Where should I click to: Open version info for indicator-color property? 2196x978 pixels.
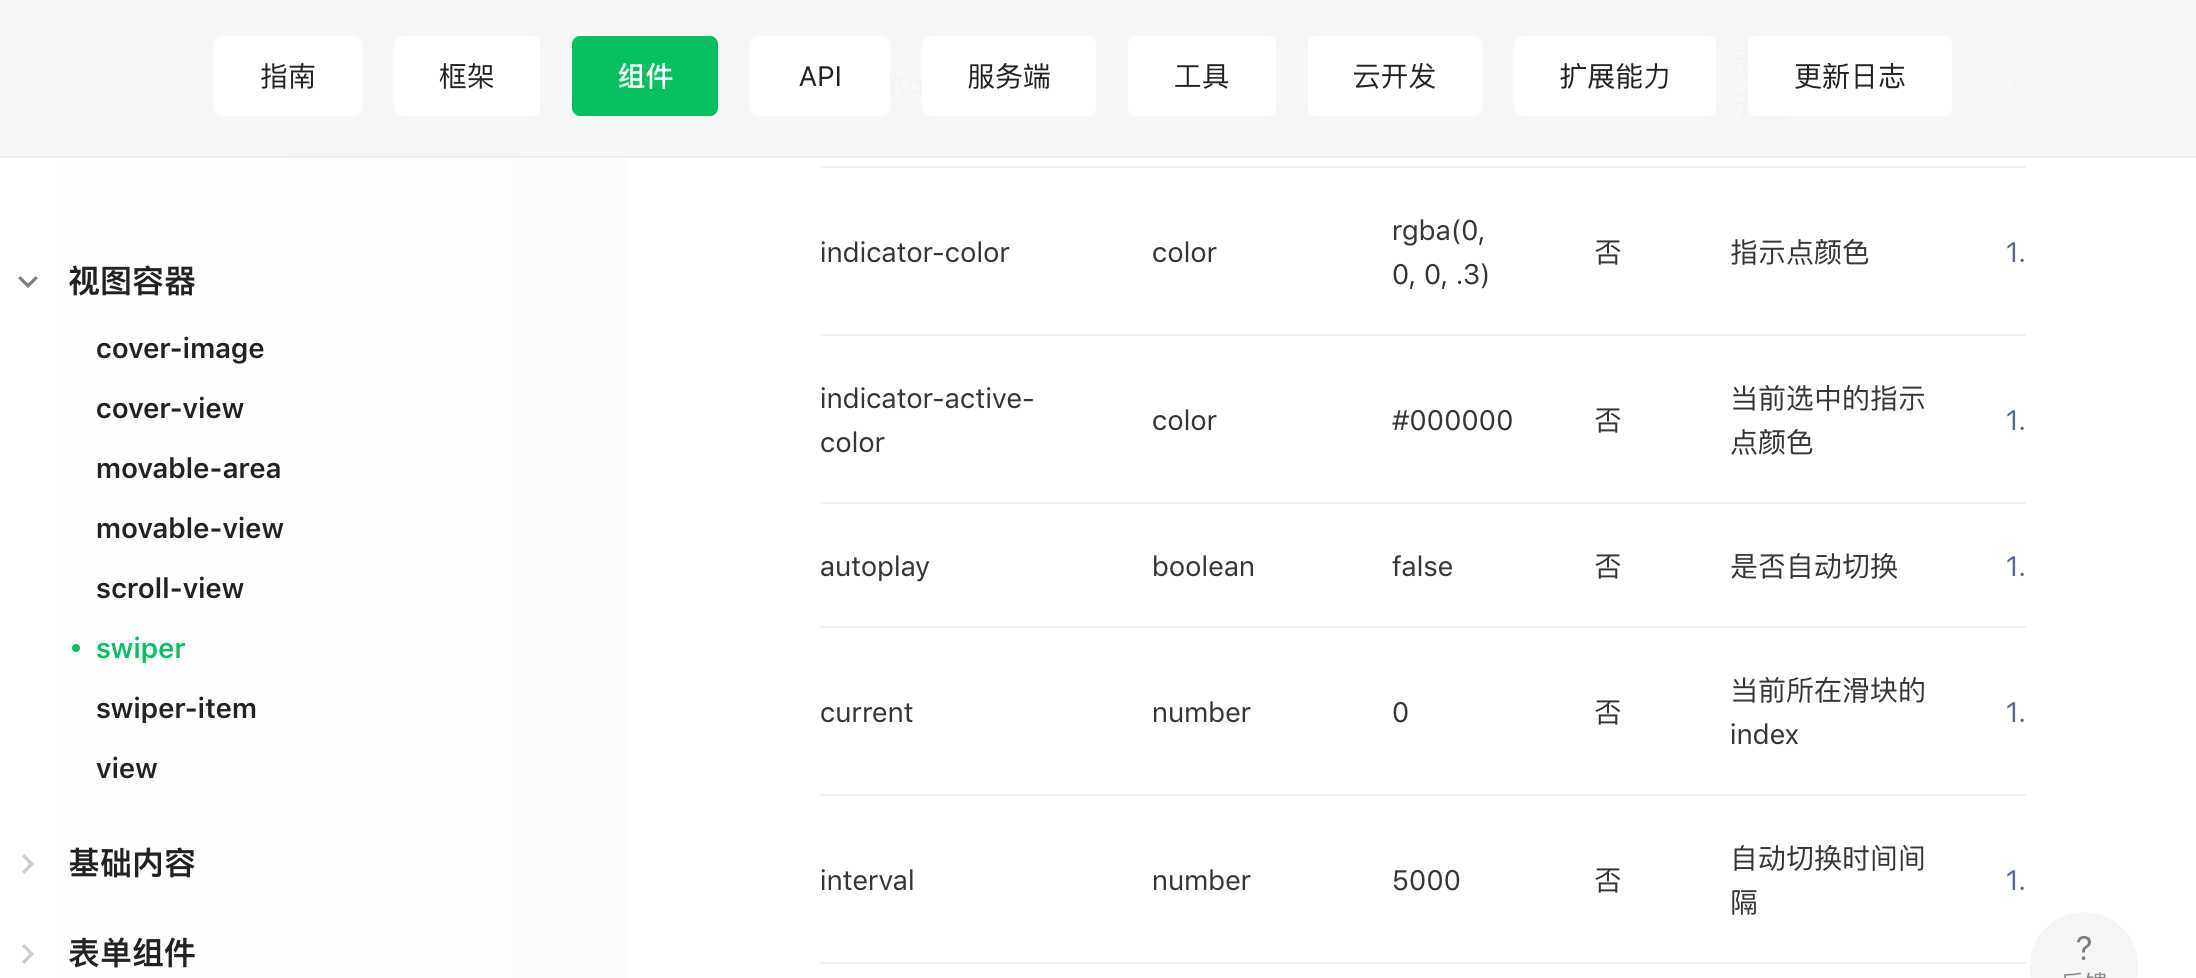pos(2016,252)
